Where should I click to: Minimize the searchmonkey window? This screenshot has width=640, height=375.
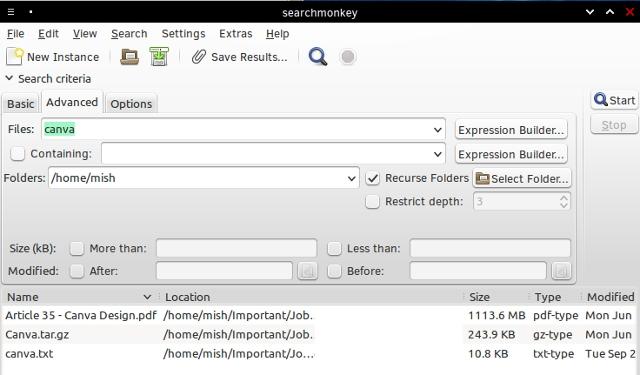[x=590, y=12]
